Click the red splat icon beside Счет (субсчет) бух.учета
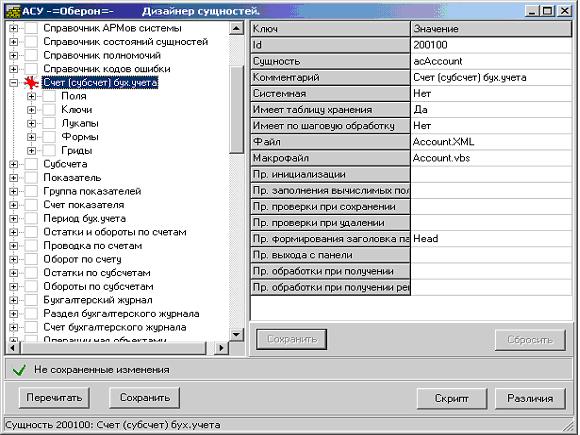This screenshot has height=435, width=580. 31,83
